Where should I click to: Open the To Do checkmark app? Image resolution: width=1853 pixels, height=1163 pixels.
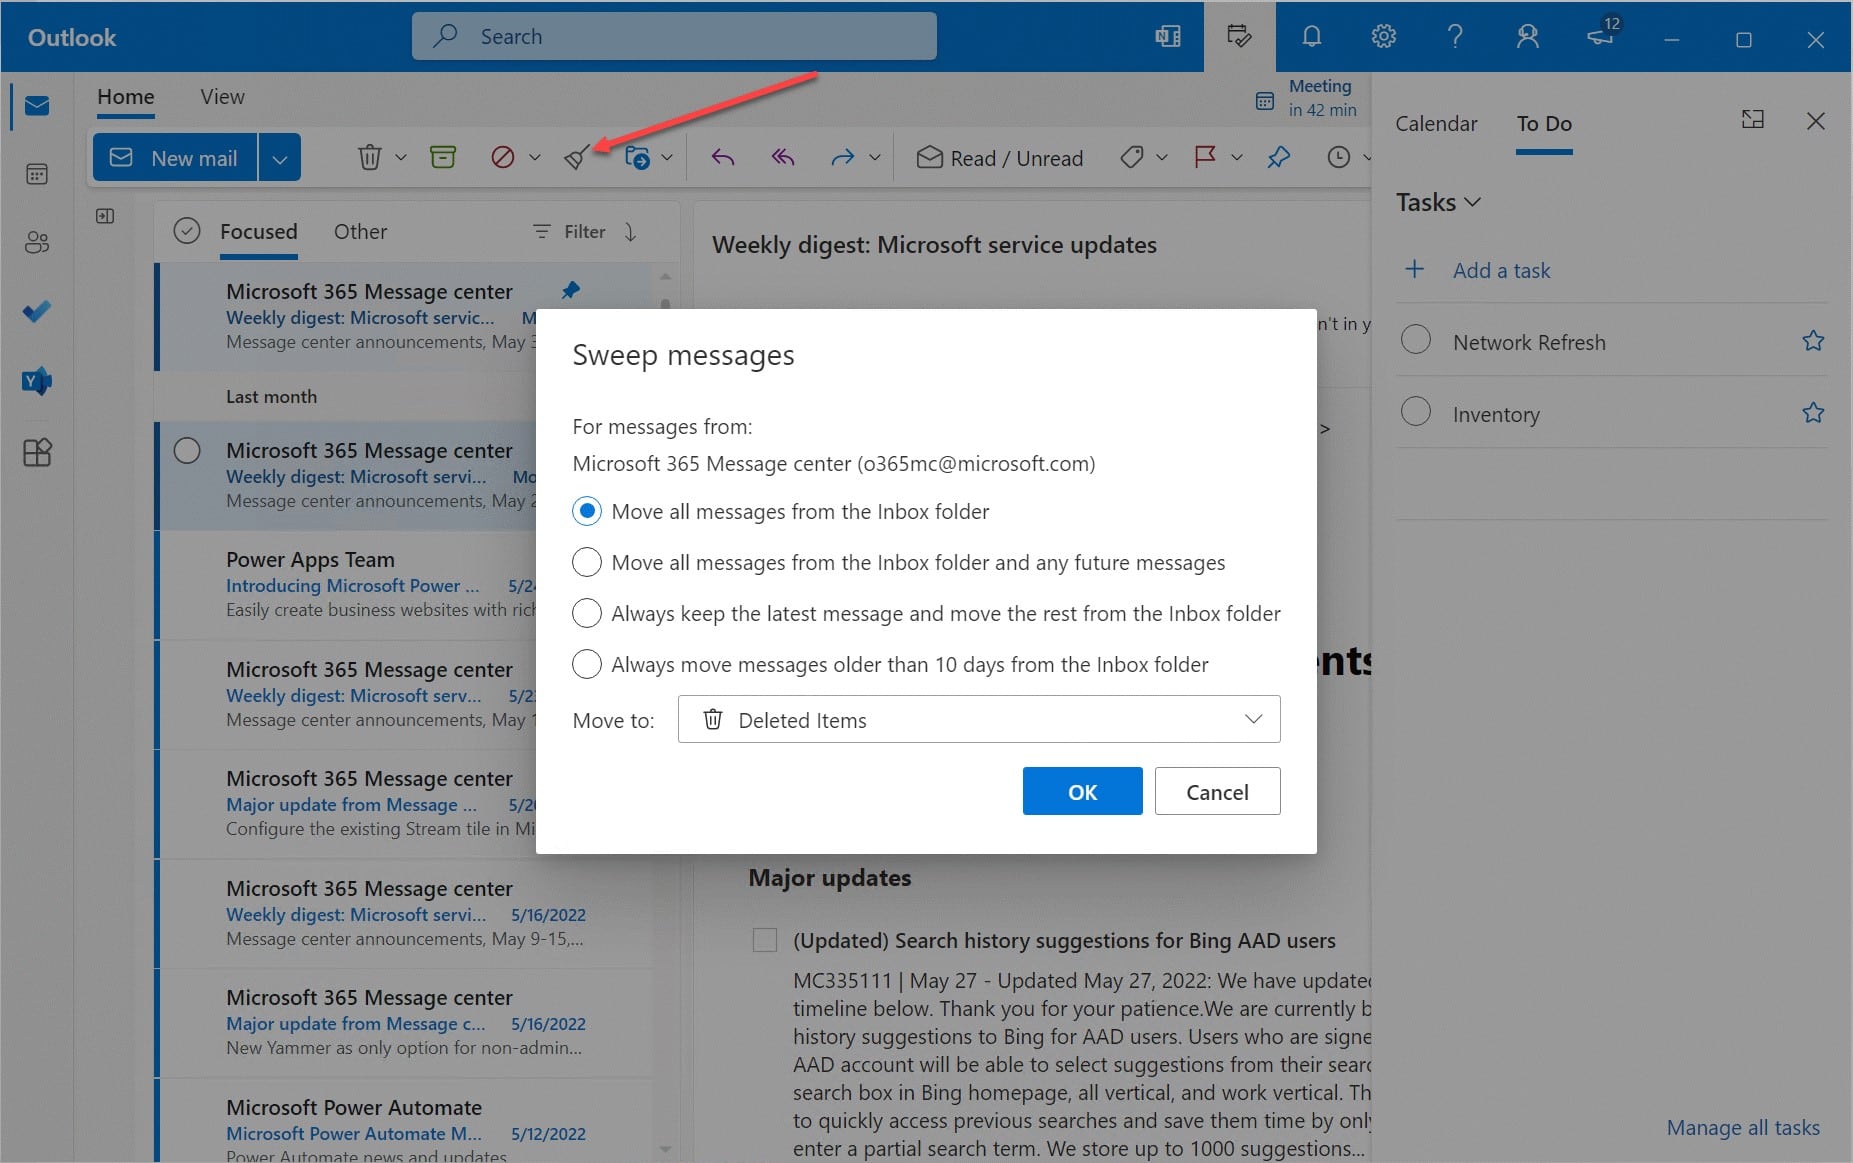37,312
